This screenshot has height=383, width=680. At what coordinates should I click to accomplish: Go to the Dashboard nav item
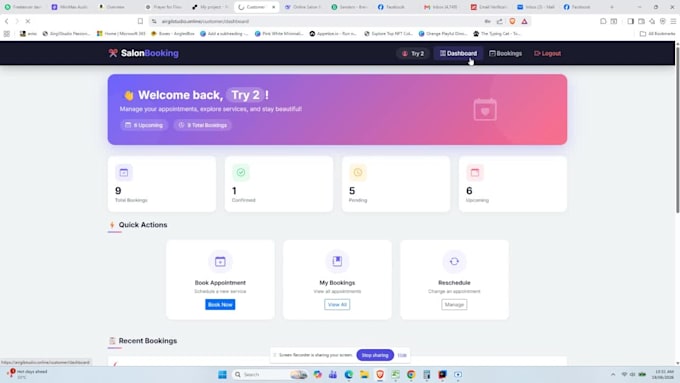point(458,53)
